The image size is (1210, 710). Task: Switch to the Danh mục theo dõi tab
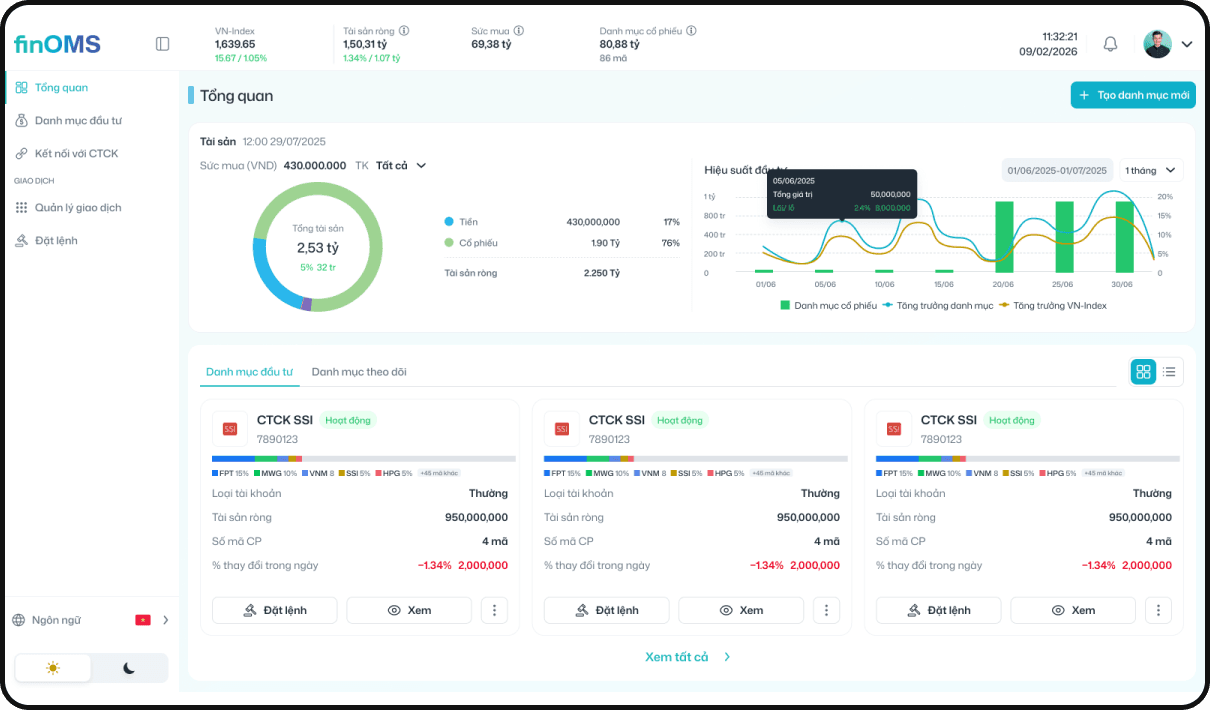[360, 371]
